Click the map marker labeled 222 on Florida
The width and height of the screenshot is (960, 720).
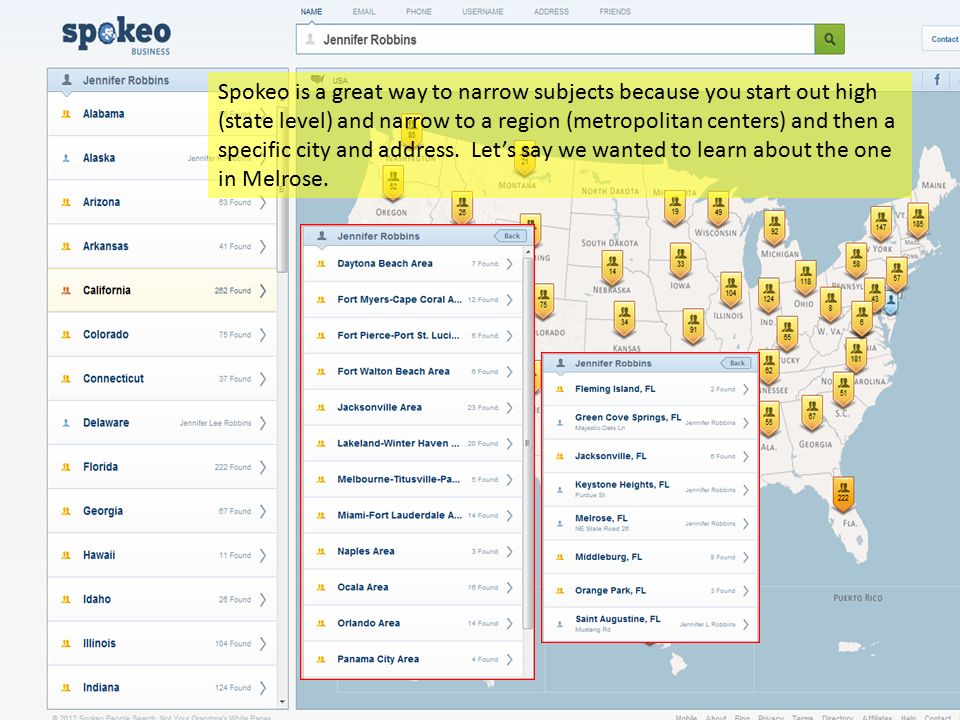coord(843,493)
